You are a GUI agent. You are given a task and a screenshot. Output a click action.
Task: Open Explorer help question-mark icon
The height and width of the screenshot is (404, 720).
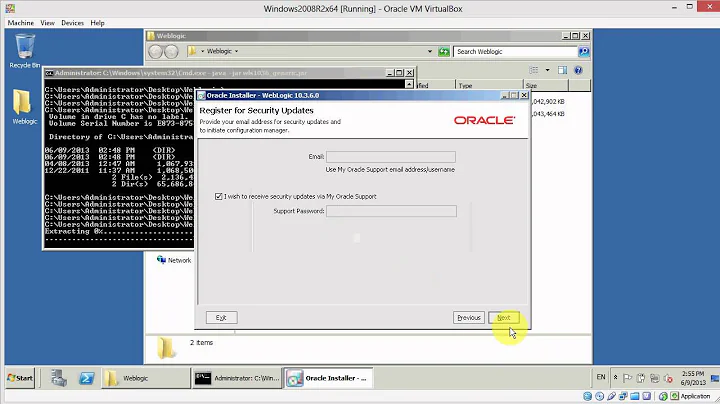[x=578, y=70]
